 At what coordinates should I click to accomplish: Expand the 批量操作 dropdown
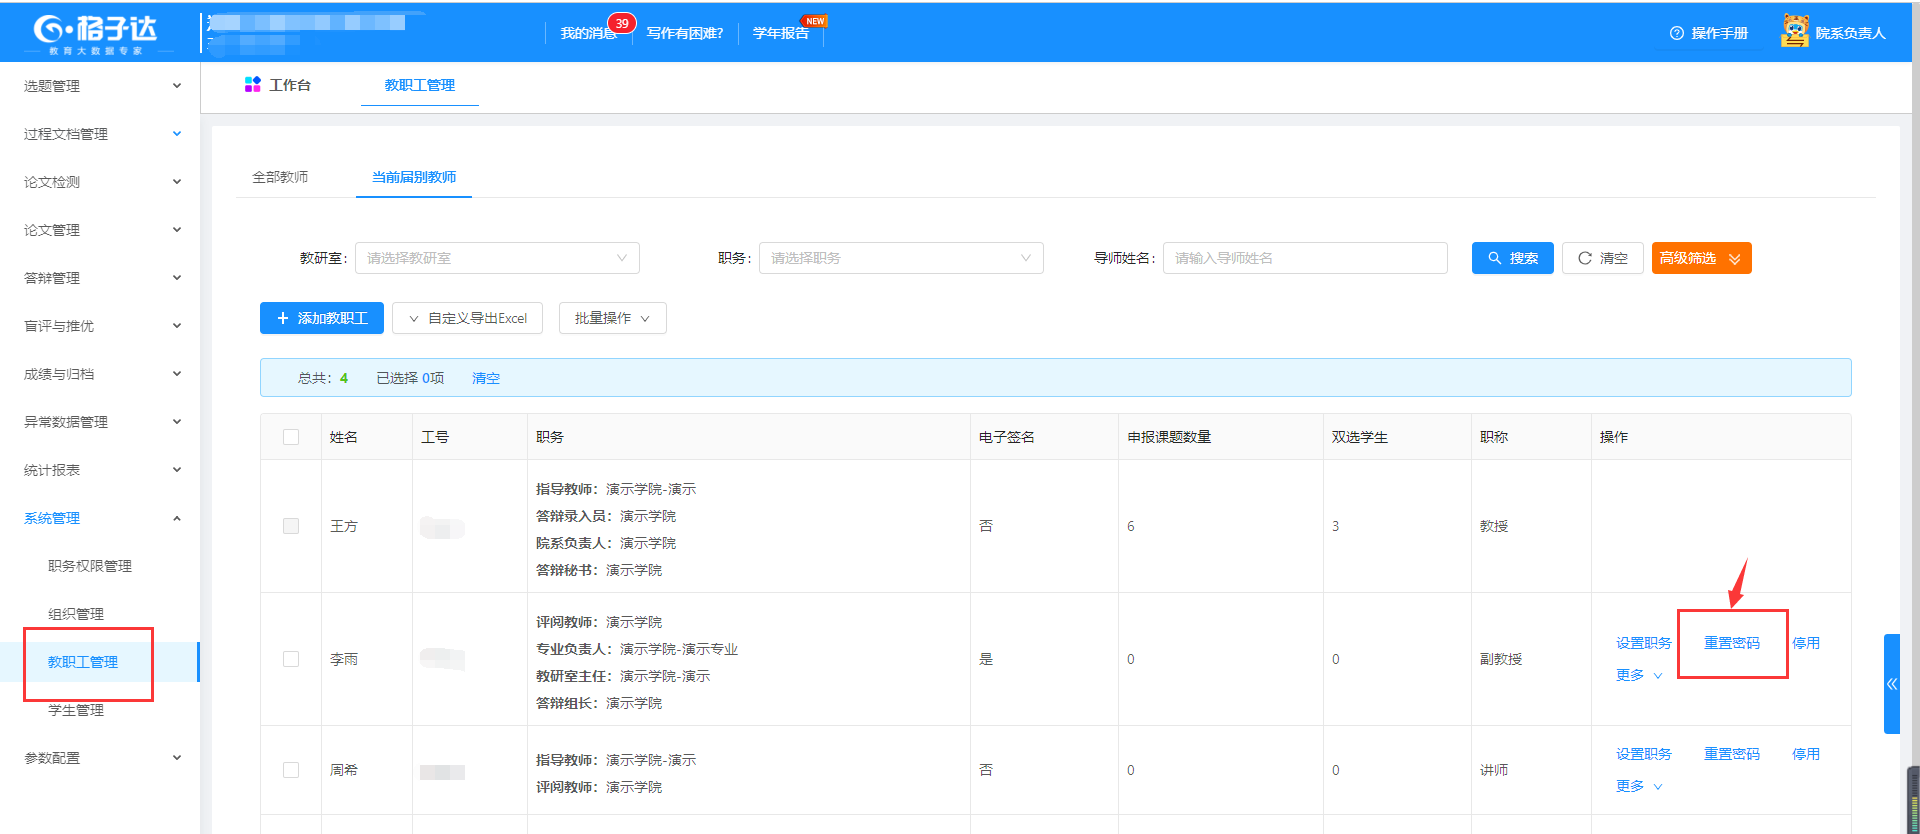(x=612, y=318)
